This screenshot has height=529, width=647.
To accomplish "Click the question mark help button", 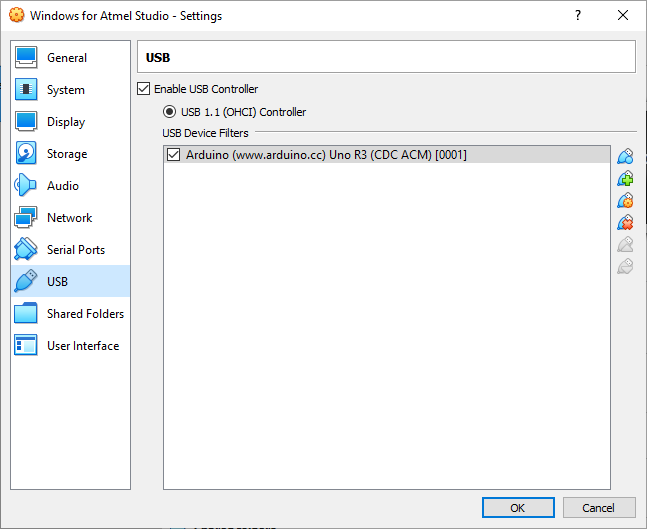I will [x=578, y=16].
